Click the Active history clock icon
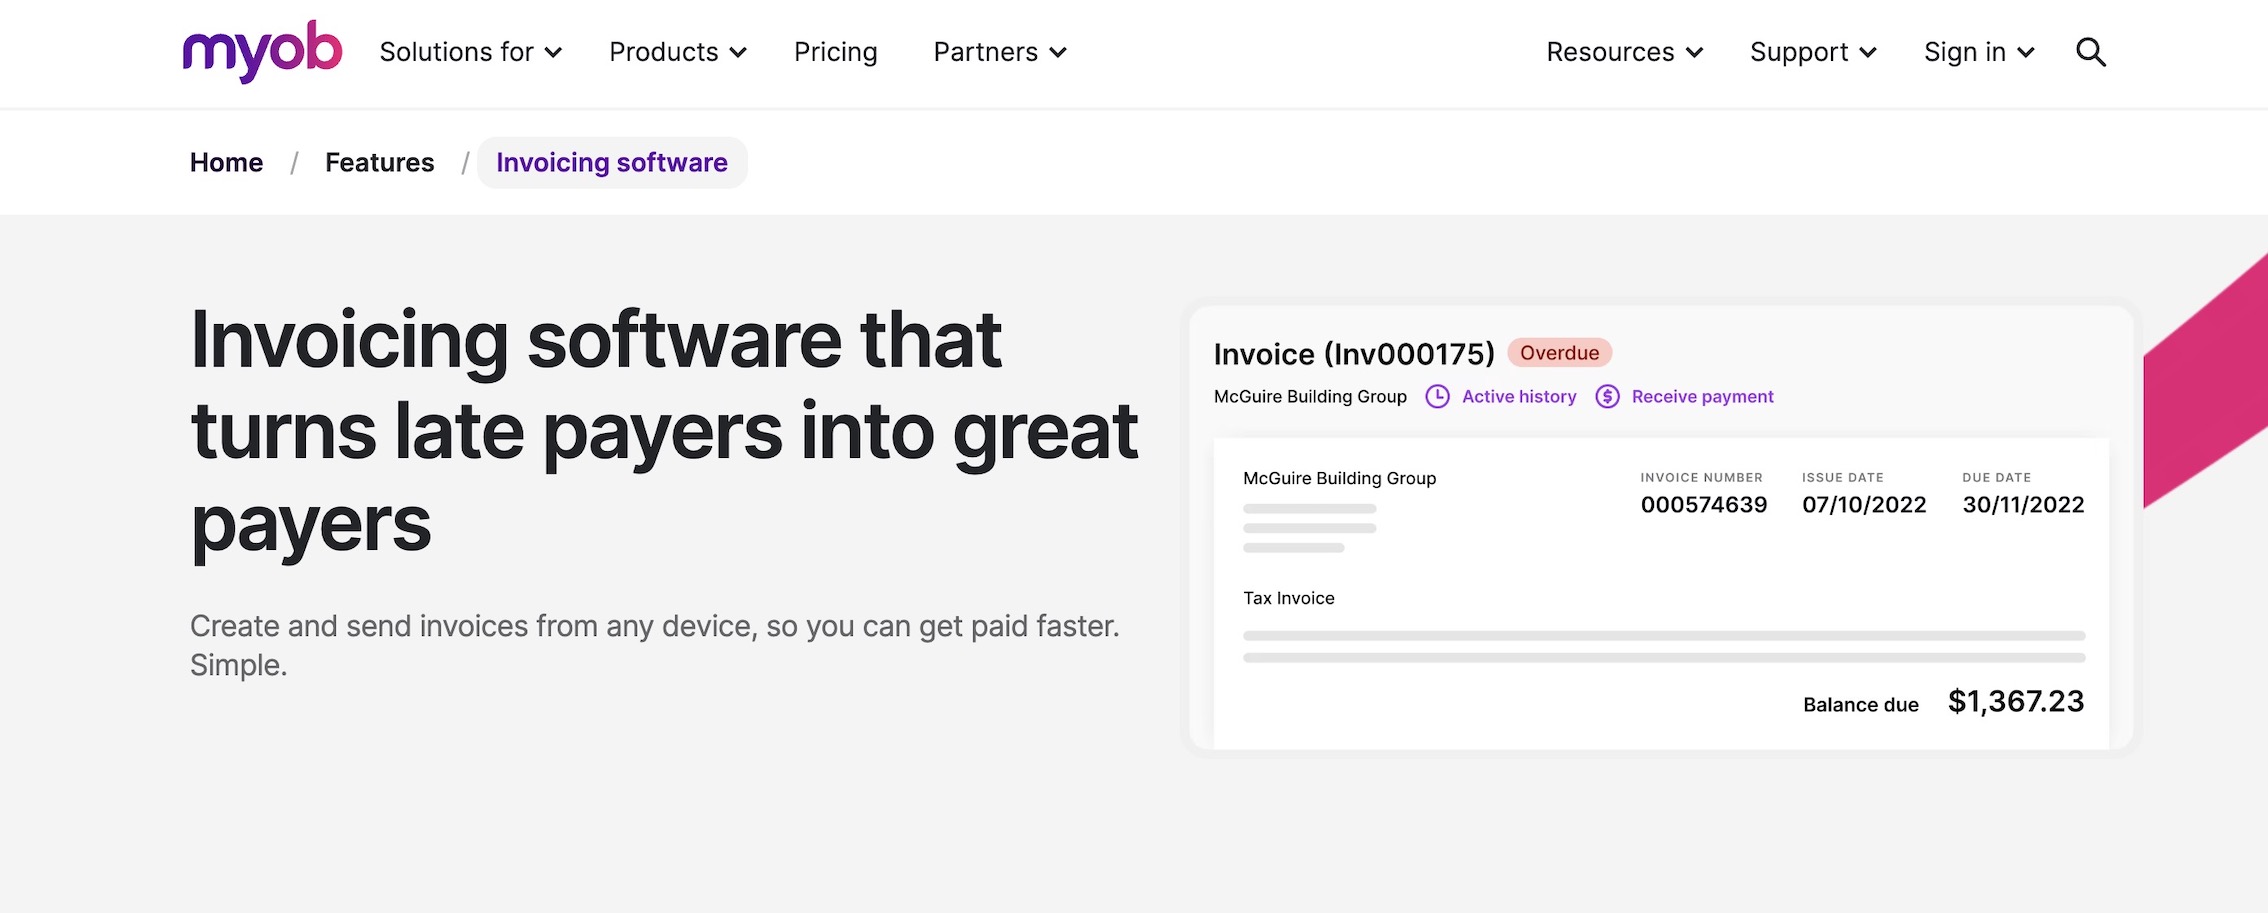This screenshot has width=2268, height=913. (1437, 396)
